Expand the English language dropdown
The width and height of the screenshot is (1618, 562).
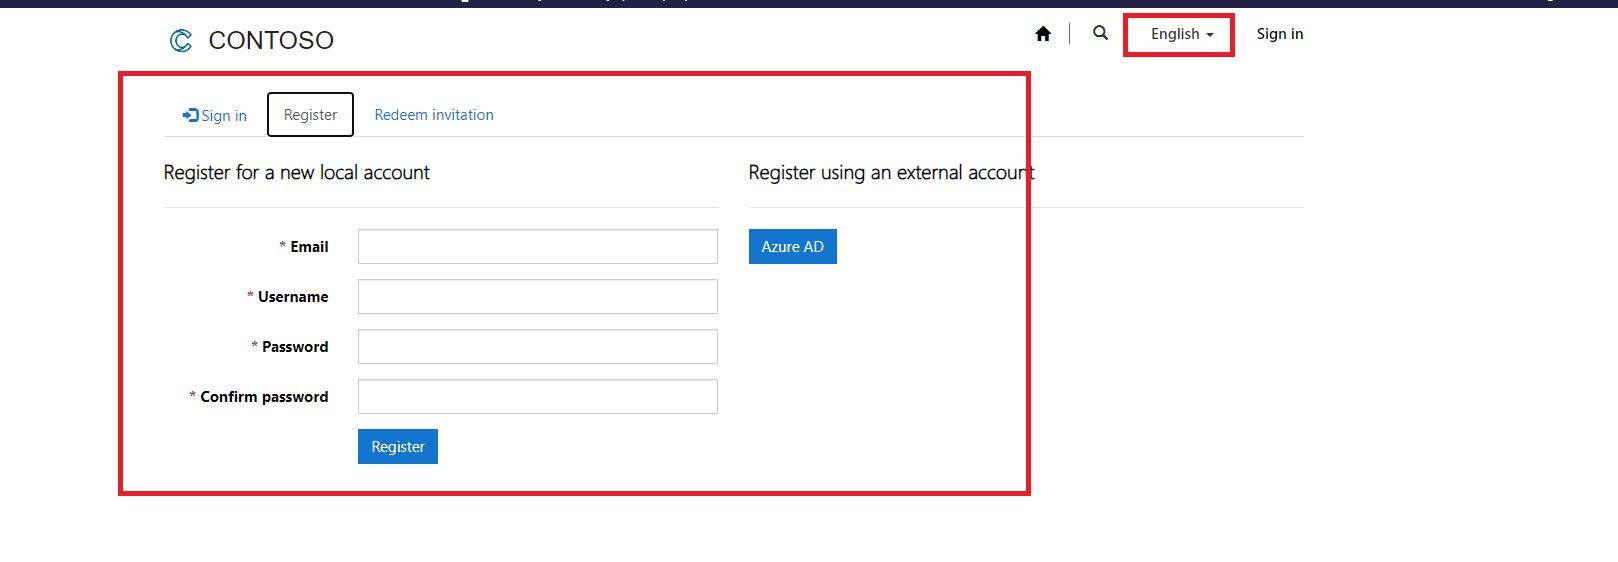click(x=1181, y=34)
